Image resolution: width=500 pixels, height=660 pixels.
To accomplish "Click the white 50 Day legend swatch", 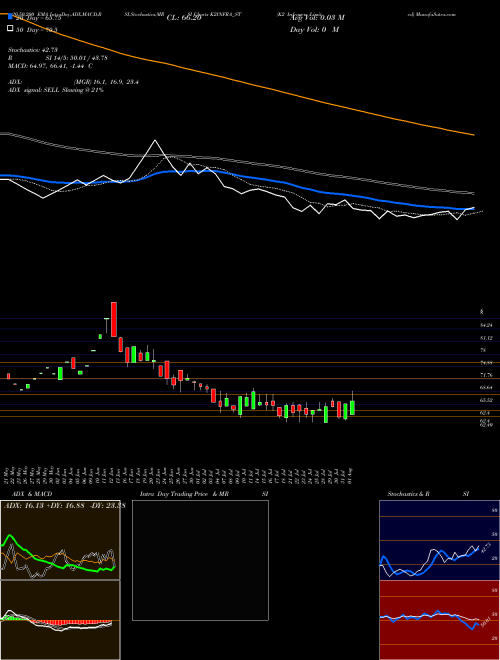I will point(10,29).
